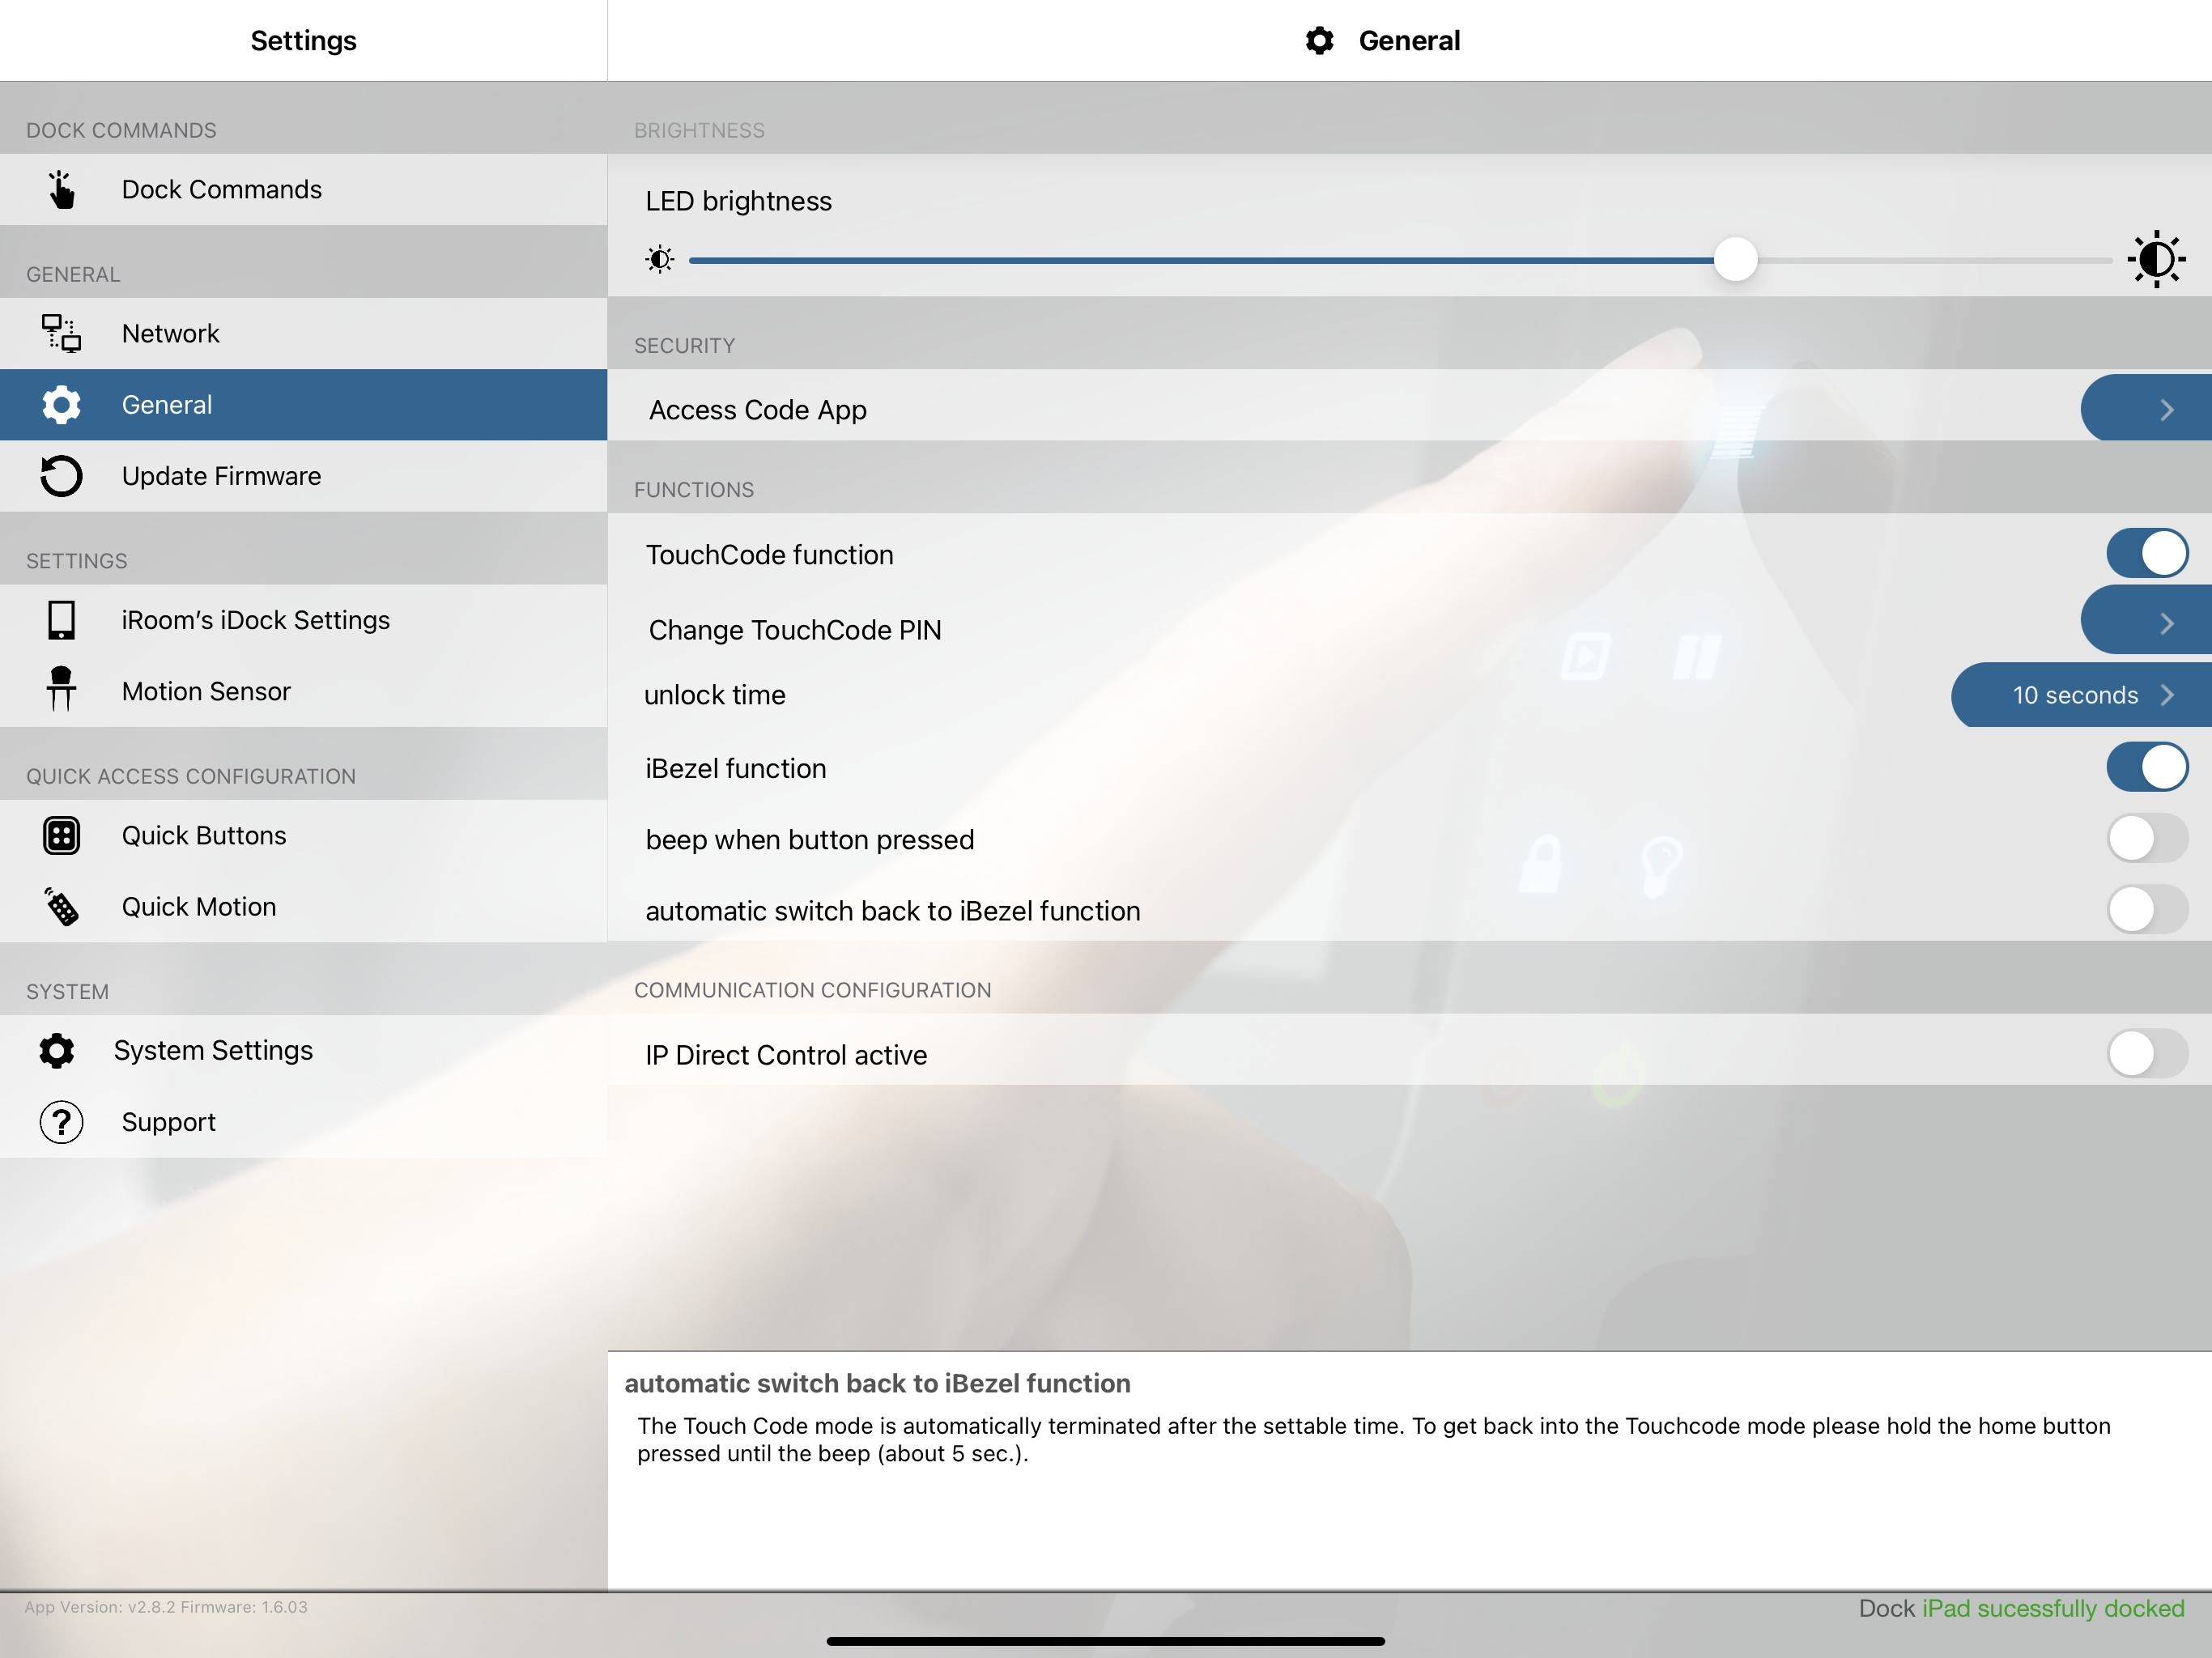Go to Quick Motion configuration
The width and height of the screenshot is (2212, 1658).
click(x=303, y=907)
